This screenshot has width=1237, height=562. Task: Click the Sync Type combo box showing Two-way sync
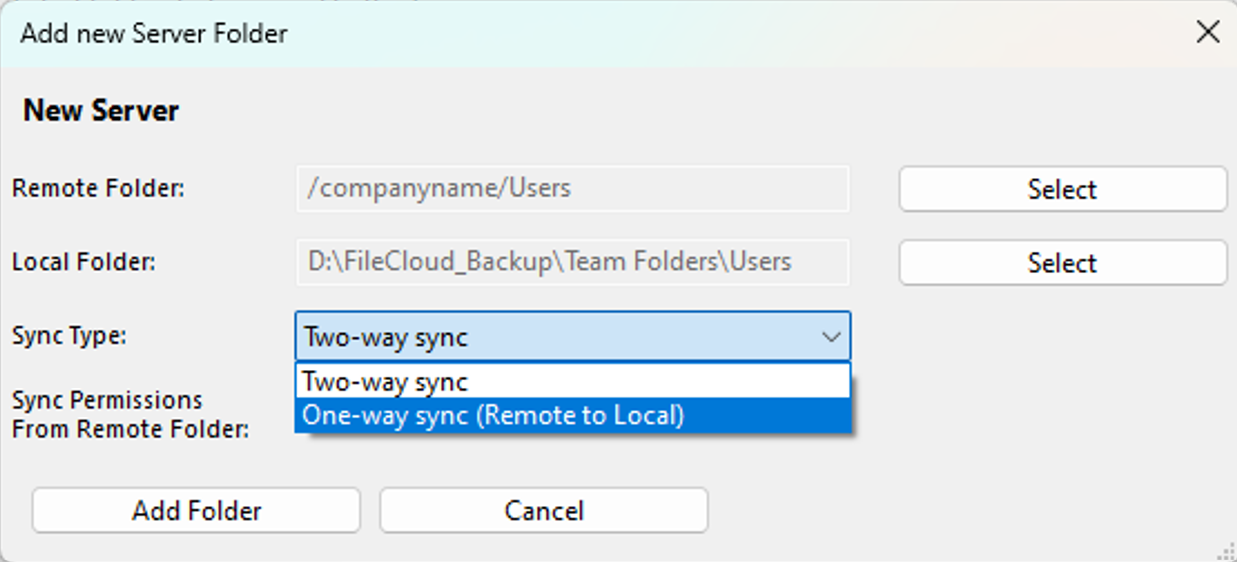[573, 336]
